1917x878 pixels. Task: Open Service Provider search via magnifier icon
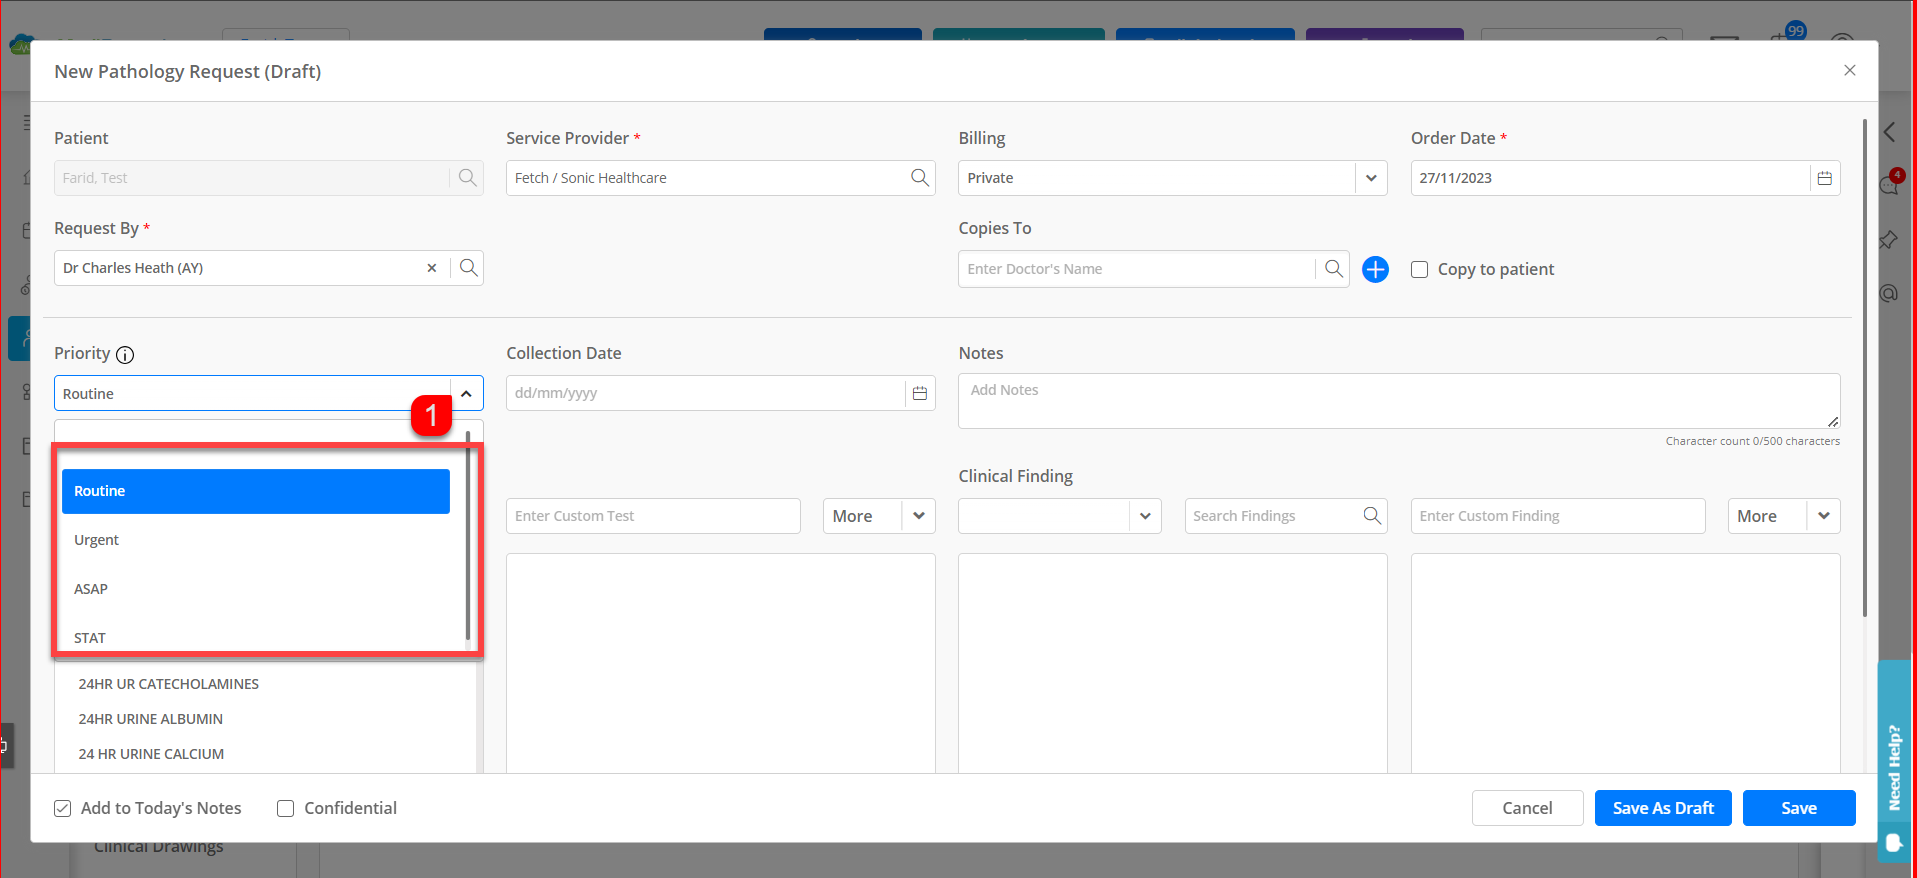point(920,178)
